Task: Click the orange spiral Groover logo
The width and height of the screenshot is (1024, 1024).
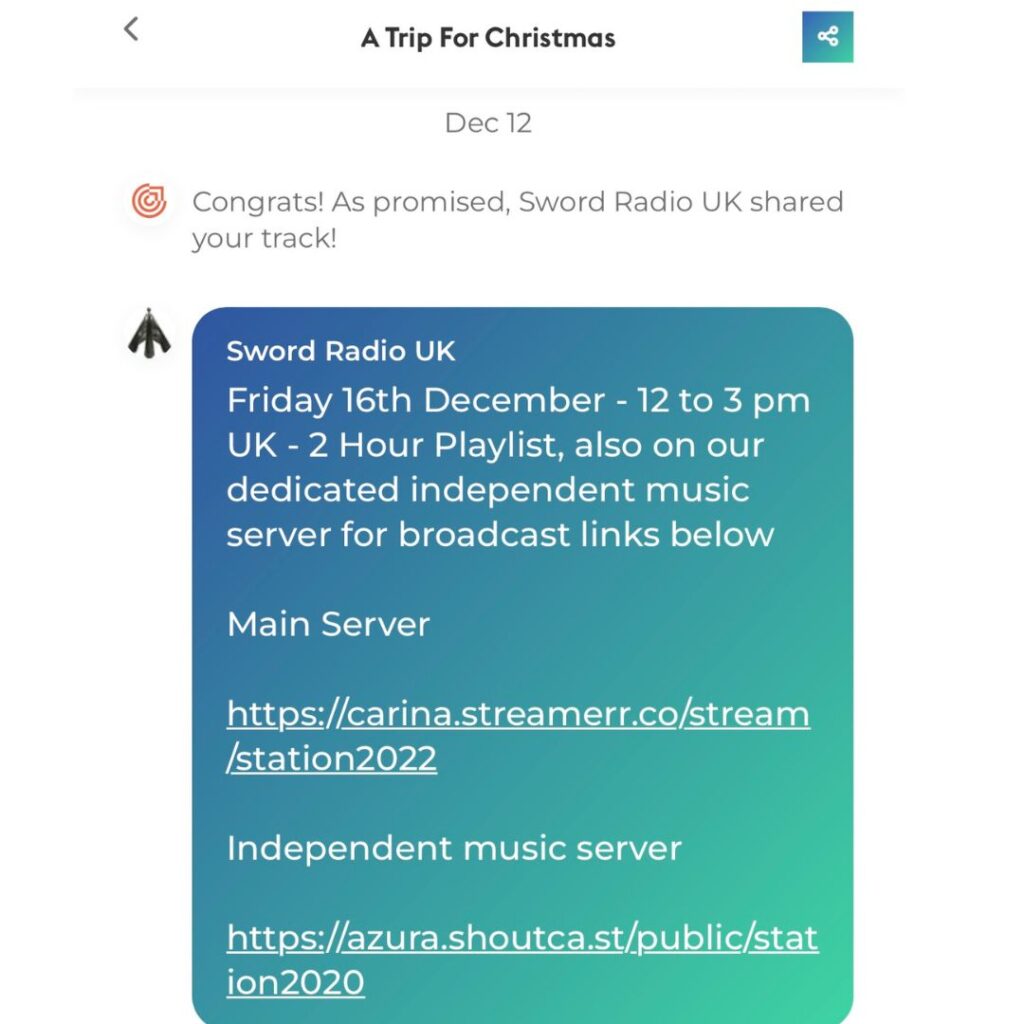Action: point(149,200)
